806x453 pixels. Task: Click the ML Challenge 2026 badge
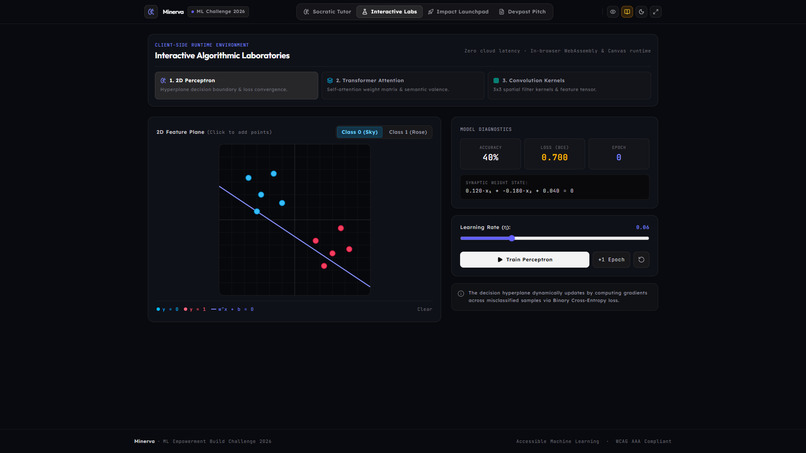218,11
